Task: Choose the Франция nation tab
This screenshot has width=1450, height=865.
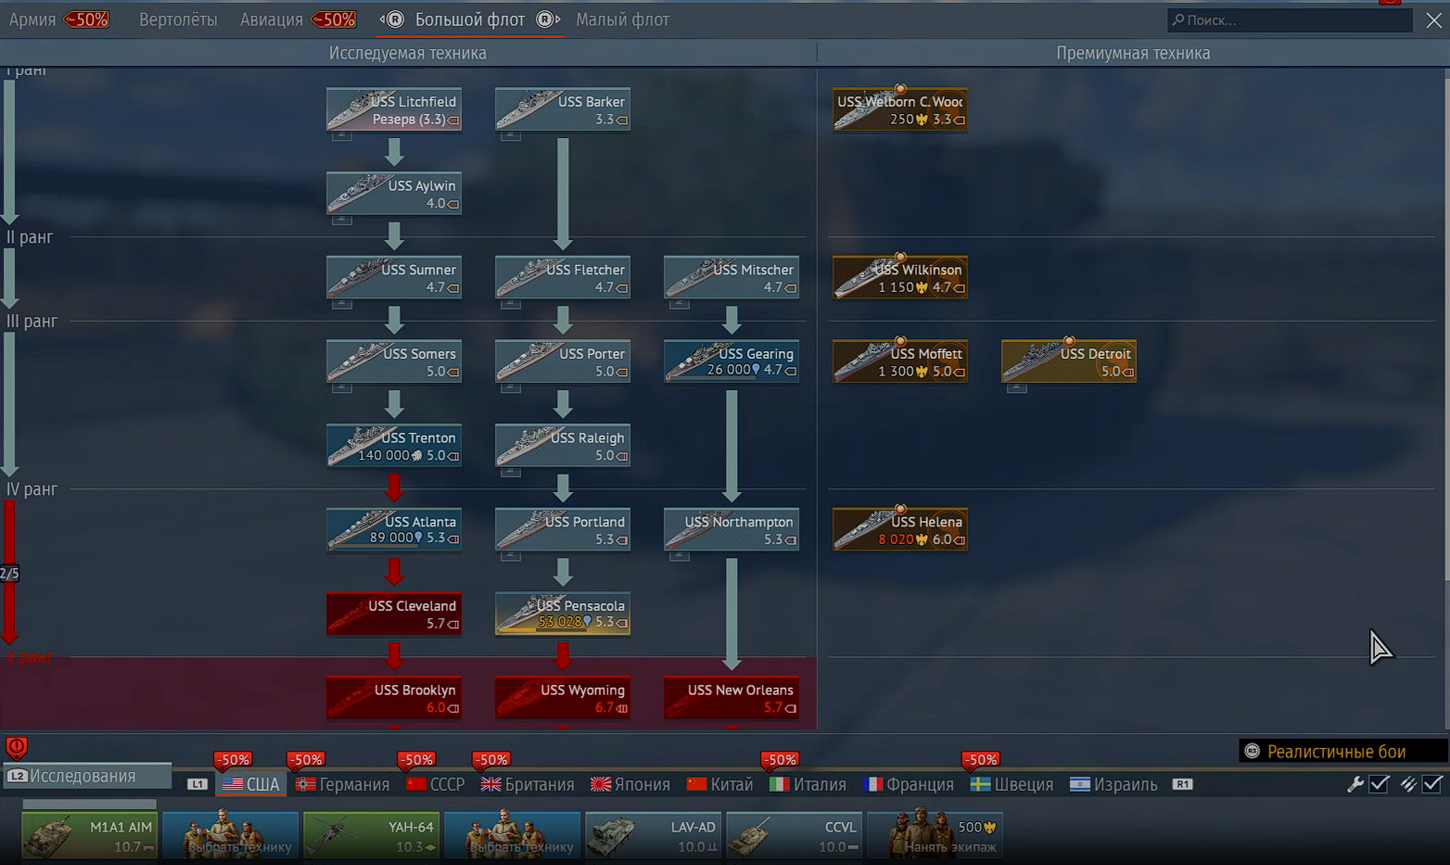Action: pyautogui.click(x=908, y=784)
